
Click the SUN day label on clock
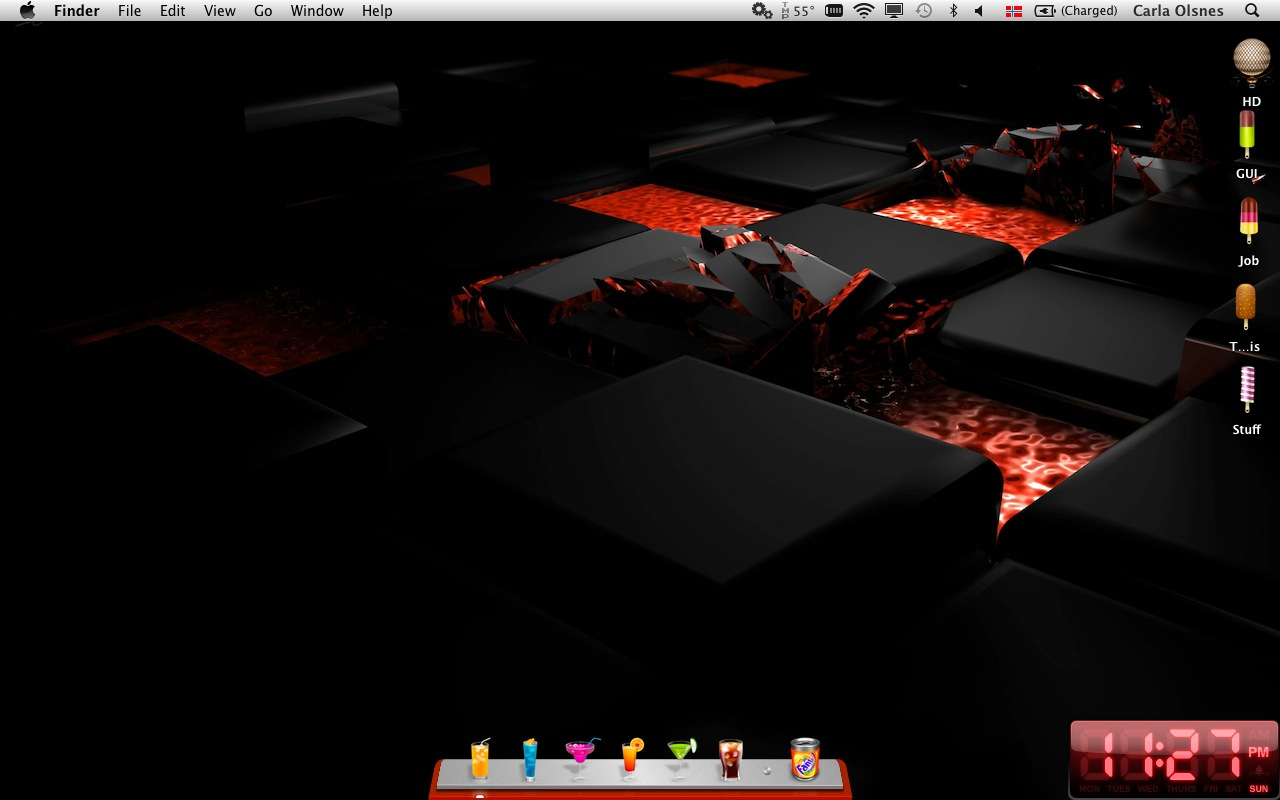(x=1259, y=789)
